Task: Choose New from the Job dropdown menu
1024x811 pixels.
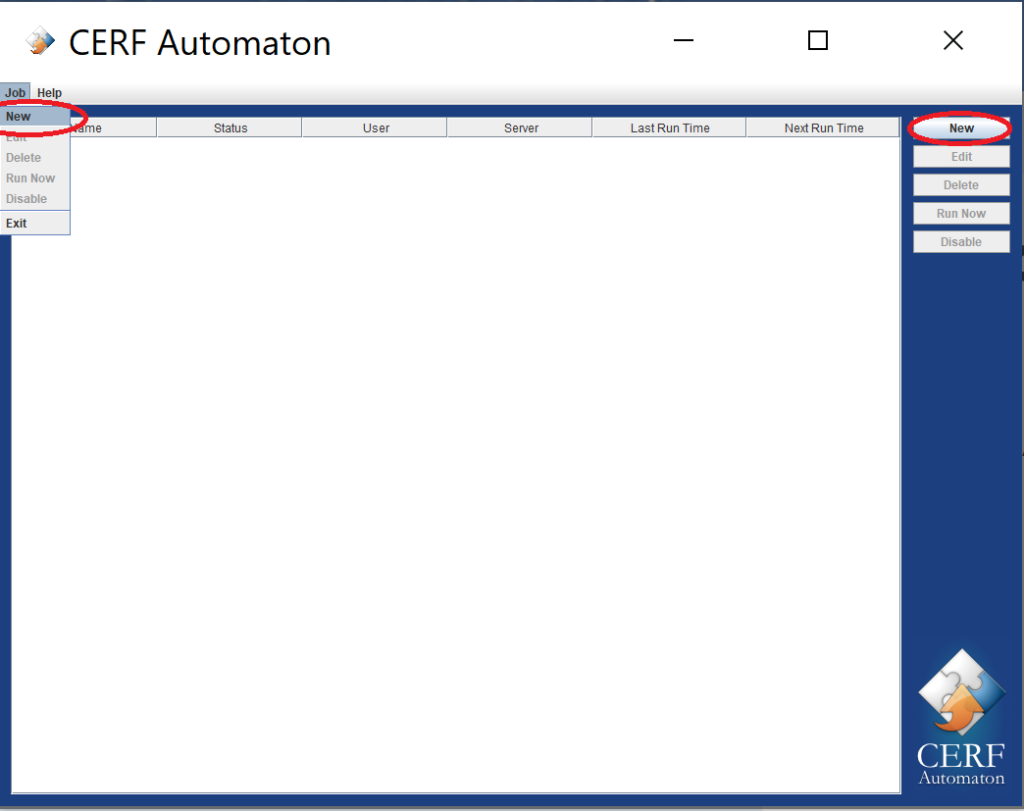Action: (x=19, y=117)
